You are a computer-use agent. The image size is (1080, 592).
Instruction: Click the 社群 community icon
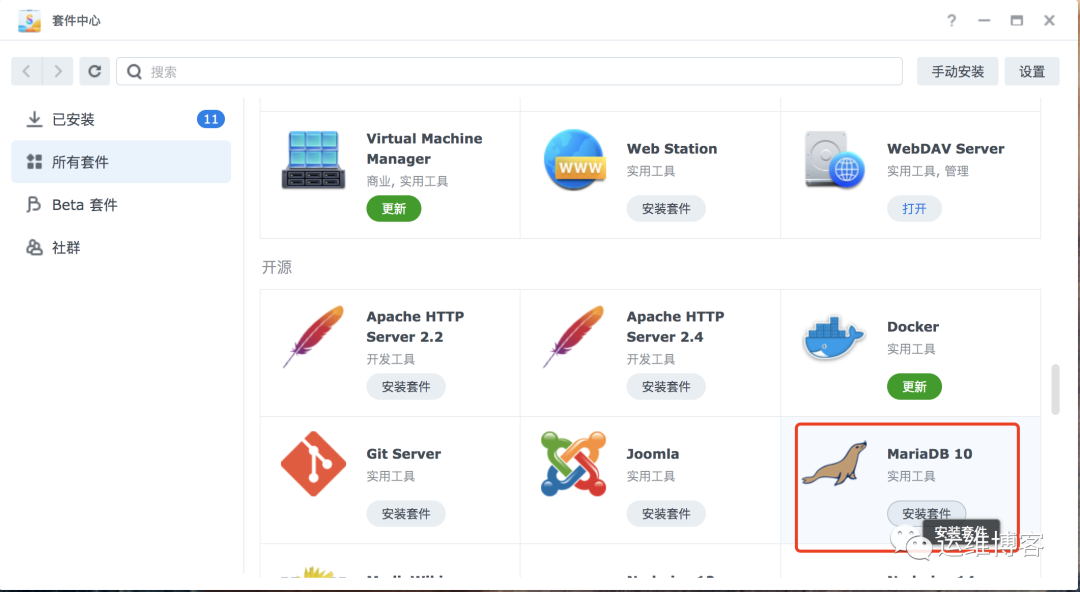pos(34,247)
